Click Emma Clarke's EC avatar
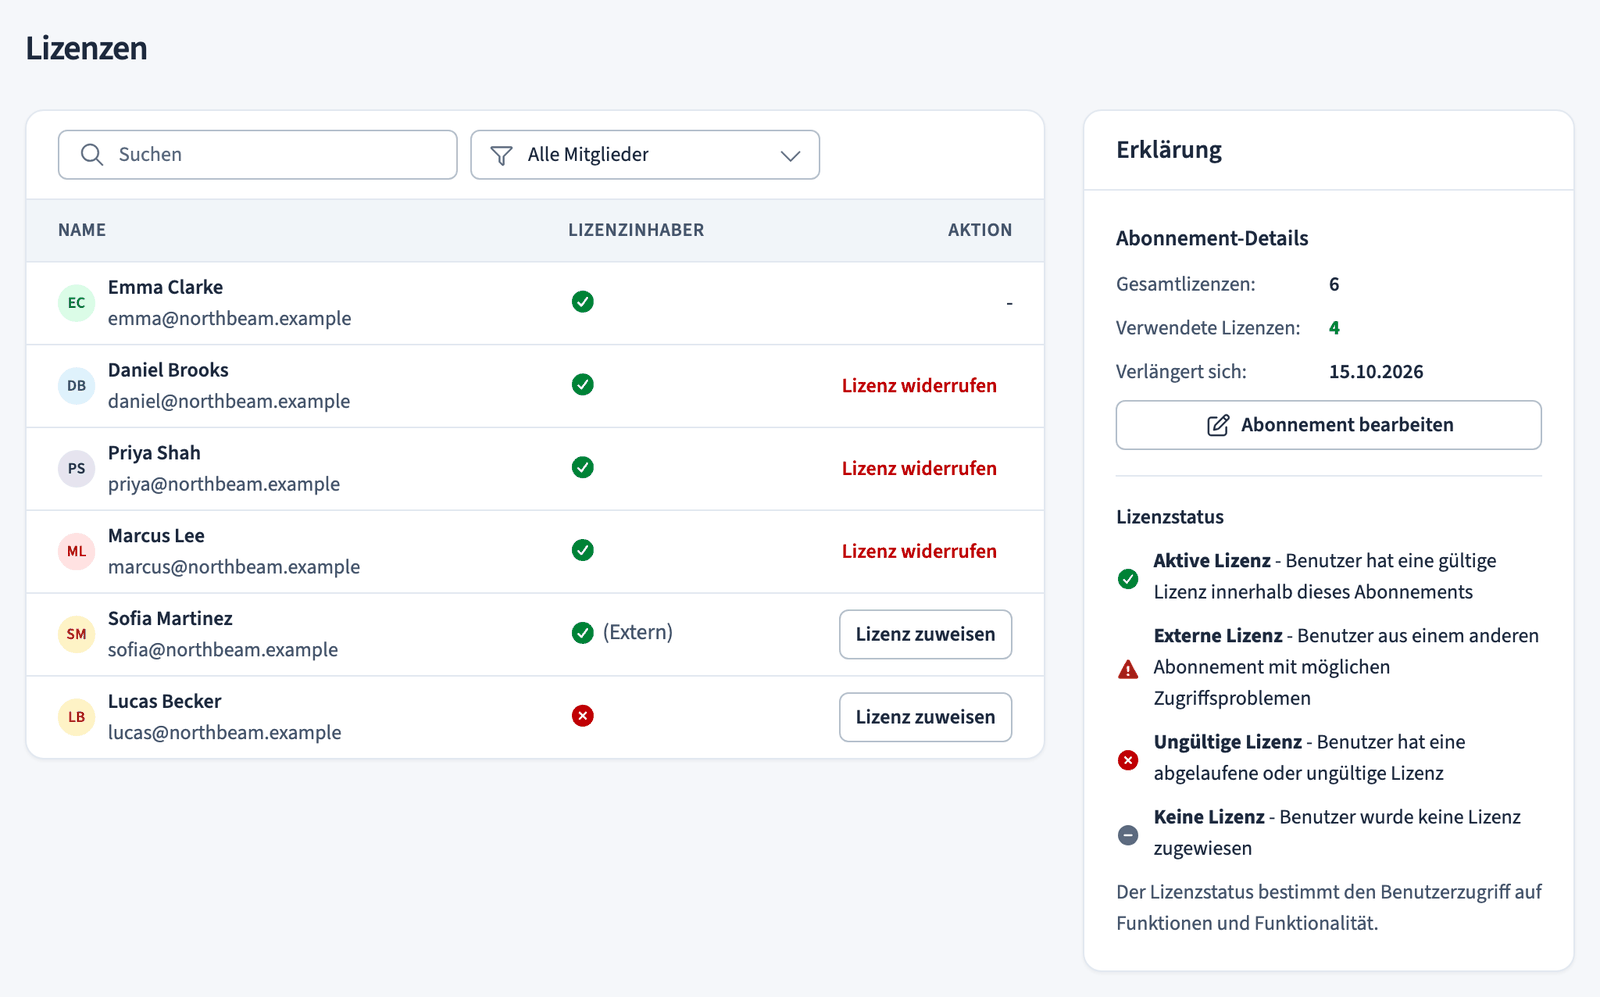1600x997 pixels. (x=77, y=303)
